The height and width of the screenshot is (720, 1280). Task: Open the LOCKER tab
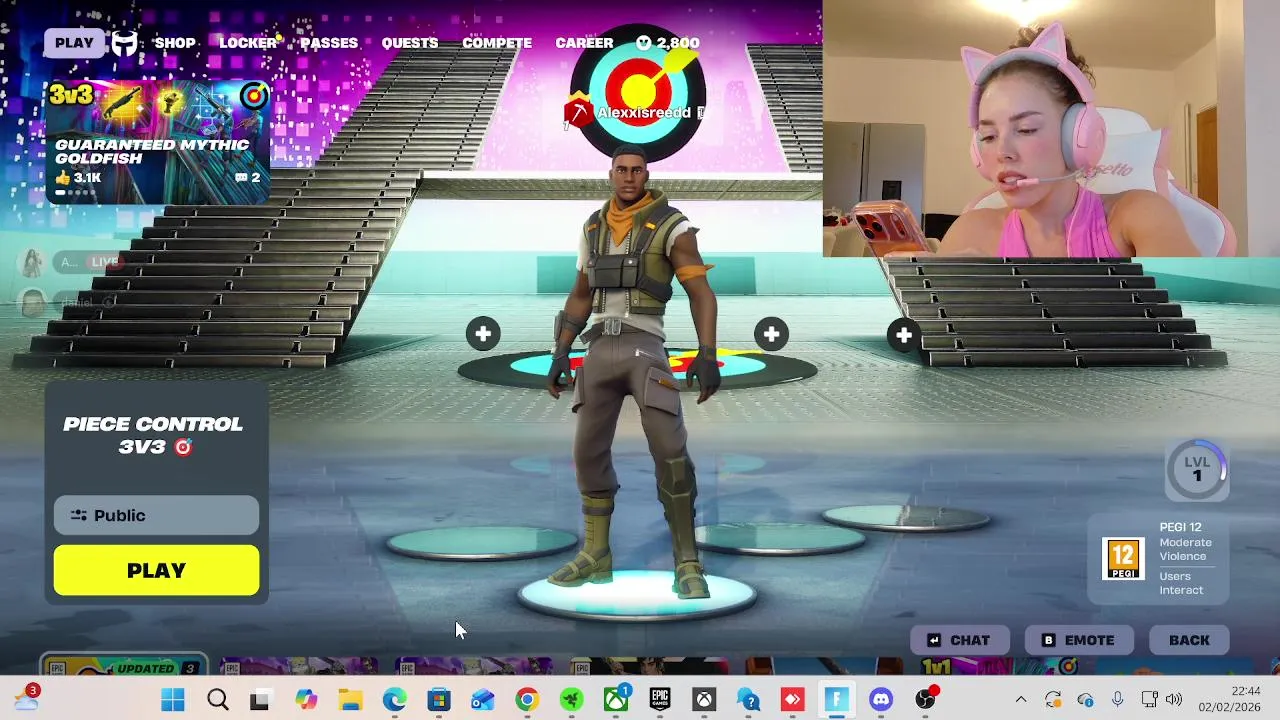pyautogui.click(x=248, y=43)
